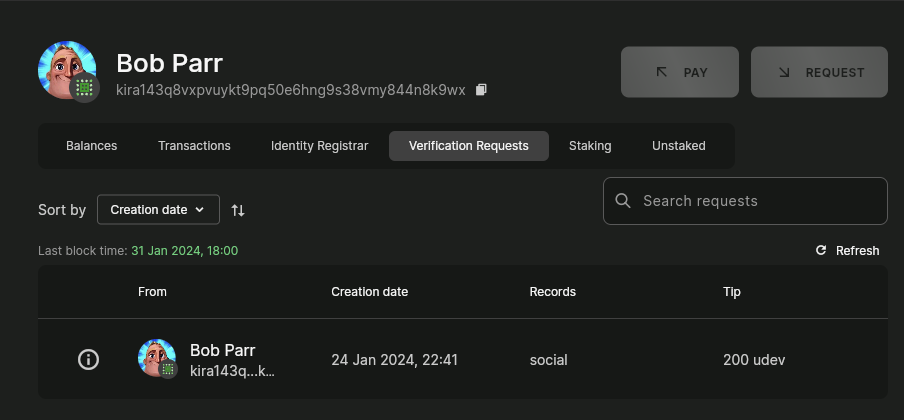Click the green badge on header avatar
Viewport: 904px width, 420px height.
coord(85,88)
